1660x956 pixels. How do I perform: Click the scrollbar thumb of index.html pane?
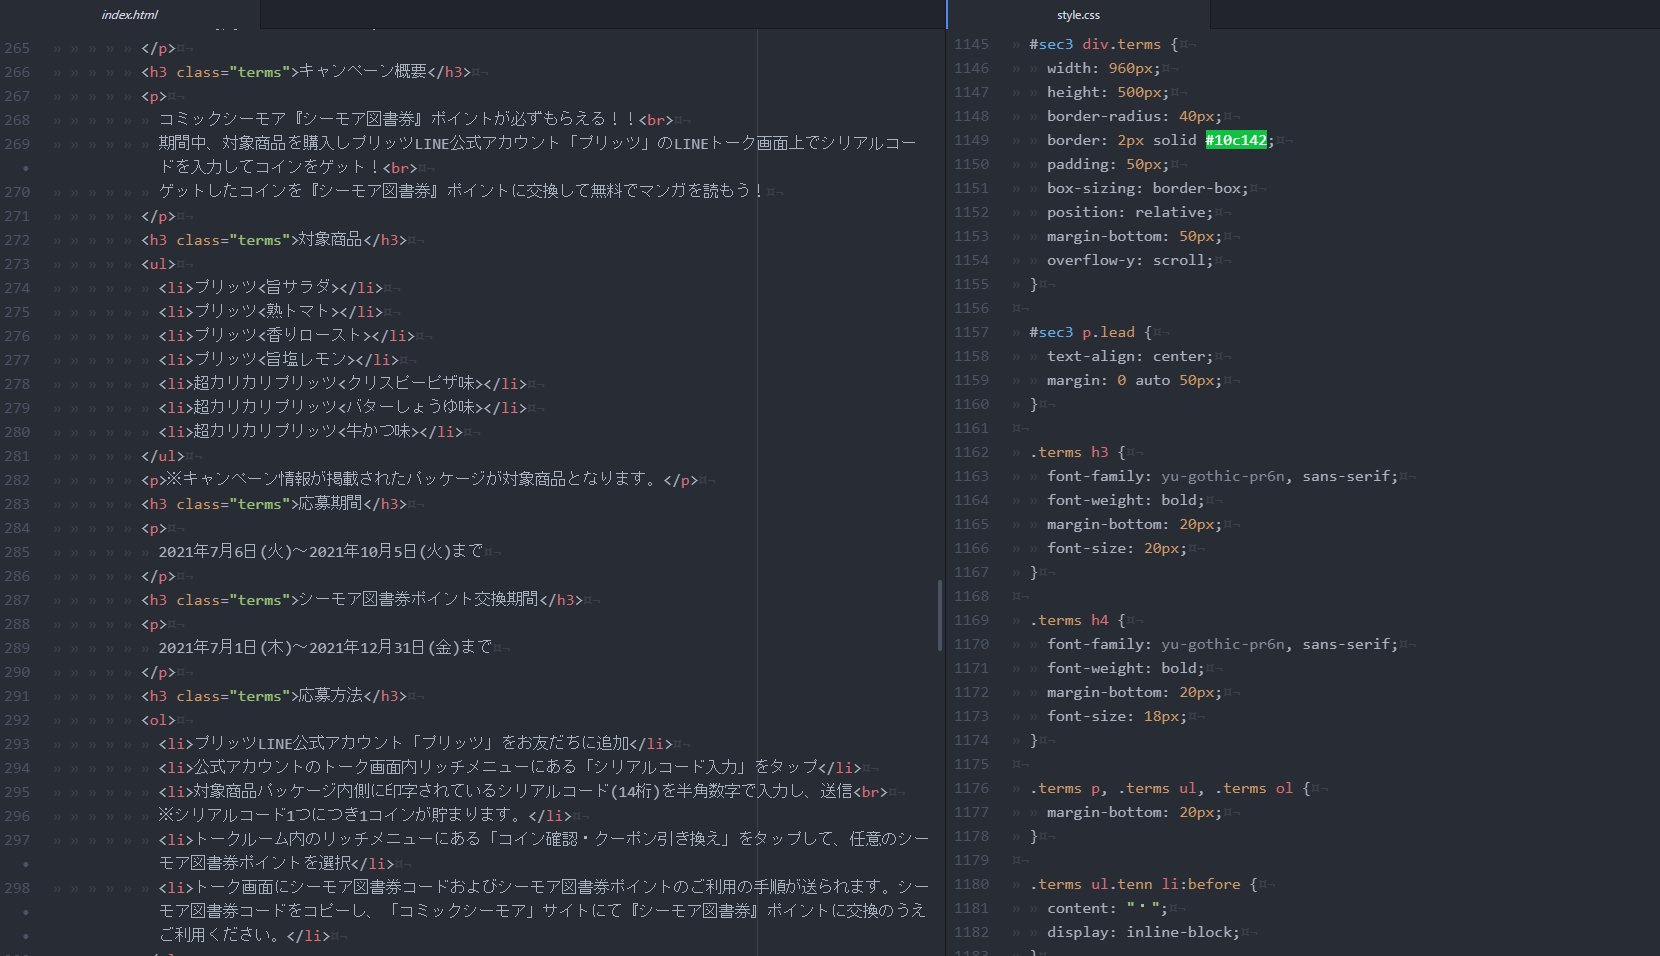pos(940,615)
